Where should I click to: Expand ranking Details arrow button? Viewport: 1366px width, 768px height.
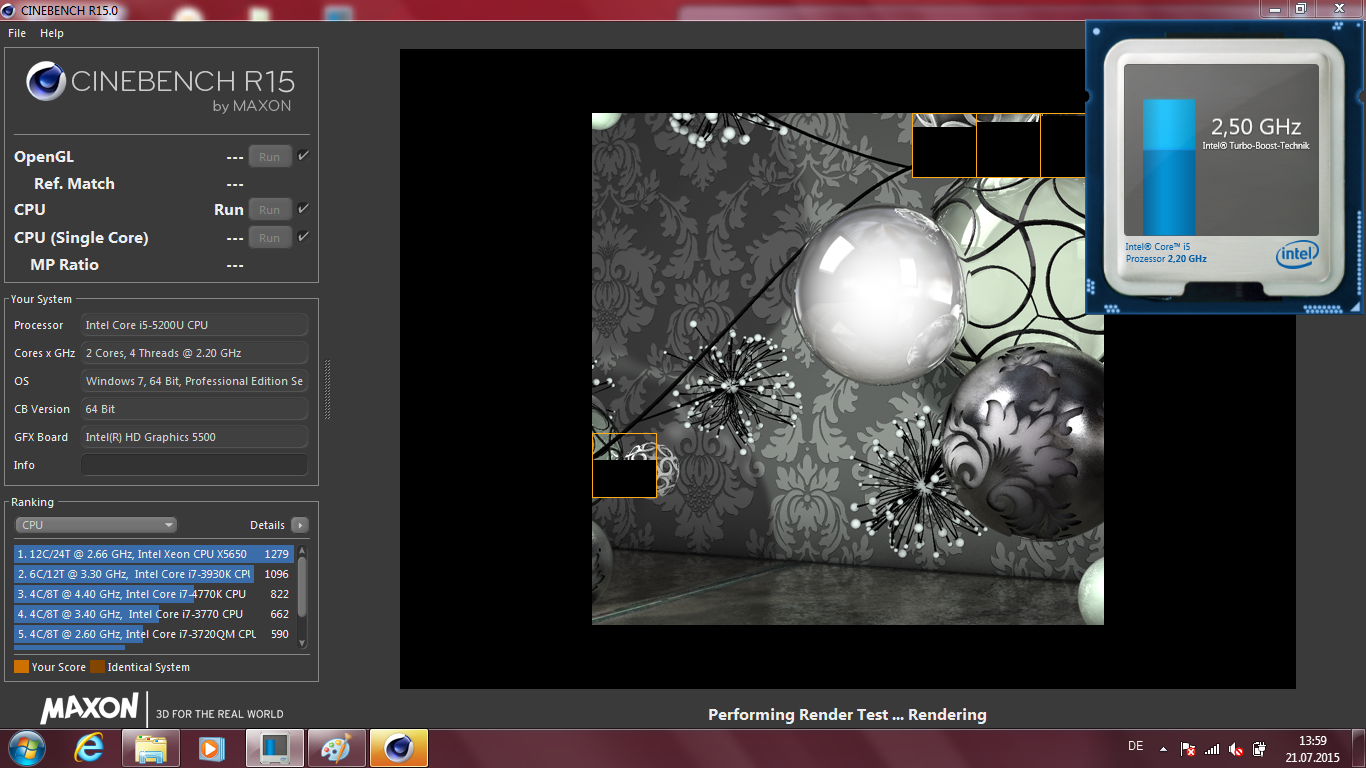tap(300, 525)
